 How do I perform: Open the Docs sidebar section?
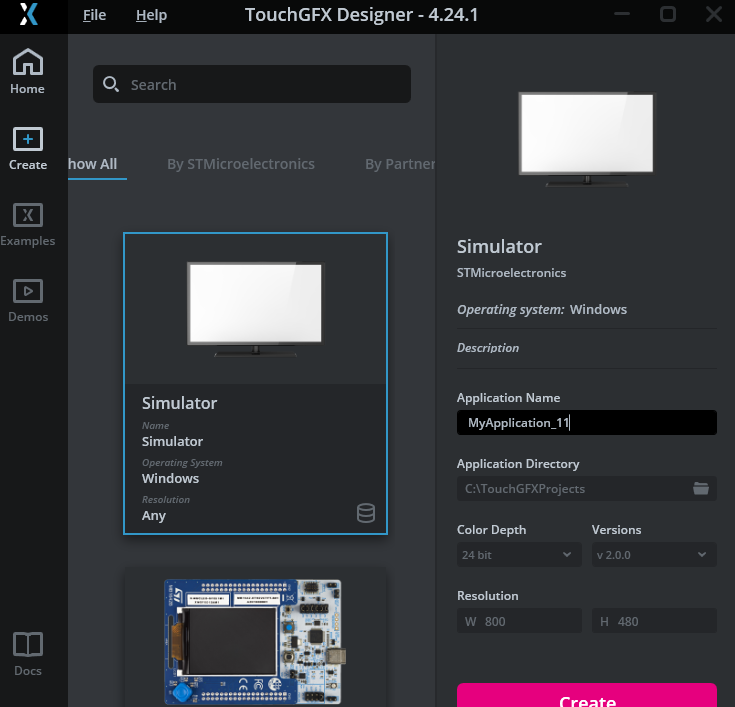(x=28, y=653)
